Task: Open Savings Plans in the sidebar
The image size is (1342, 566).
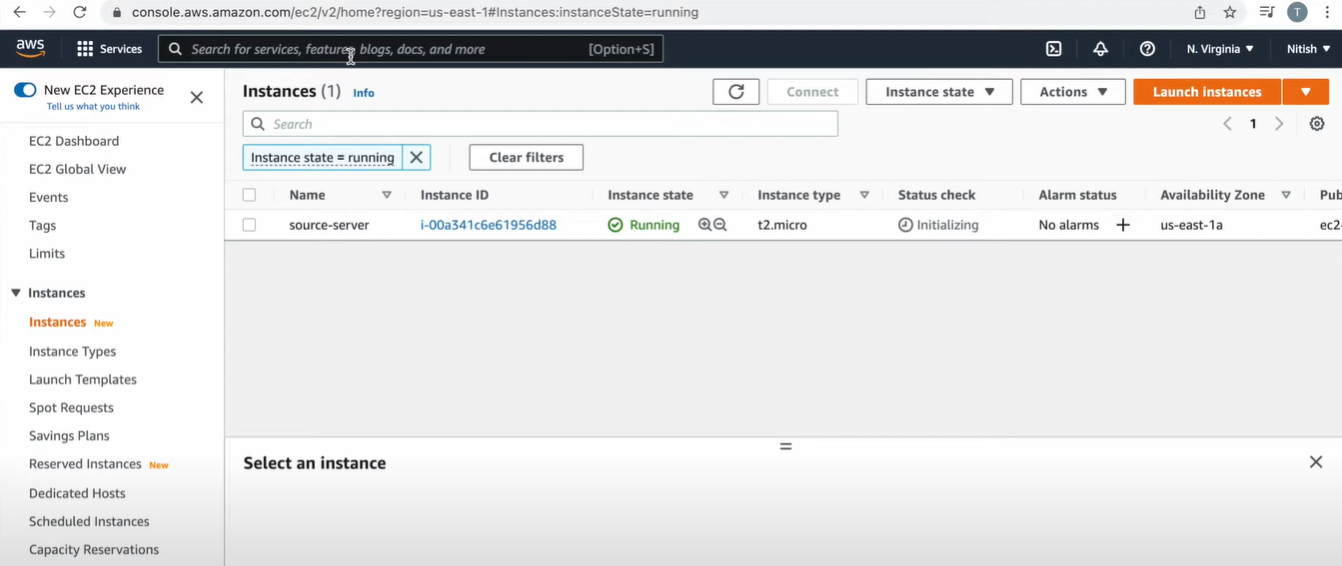Action: [x=69, y=435]
